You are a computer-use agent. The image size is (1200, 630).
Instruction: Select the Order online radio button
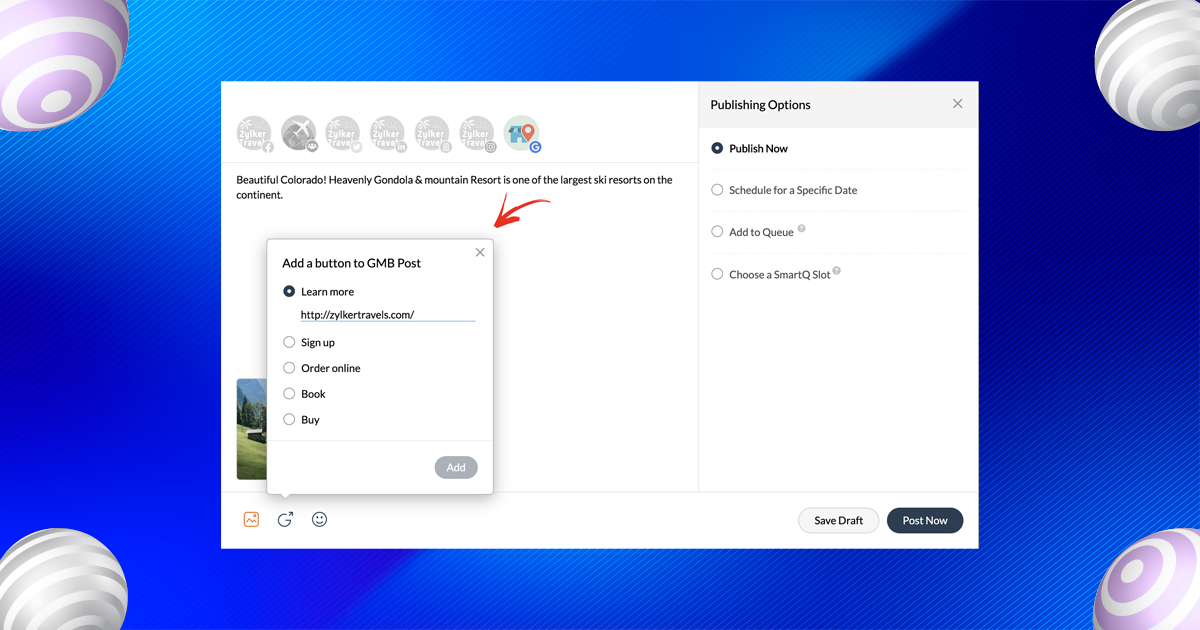tap(289, 368)
